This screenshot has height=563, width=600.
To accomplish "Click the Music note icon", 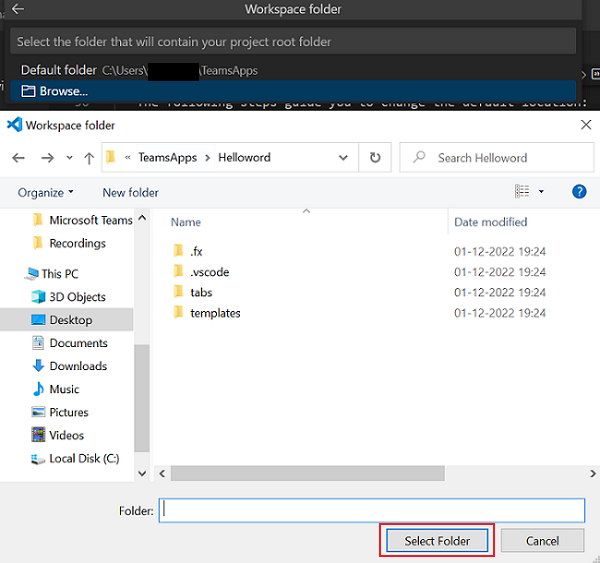I will click(38, 389).
